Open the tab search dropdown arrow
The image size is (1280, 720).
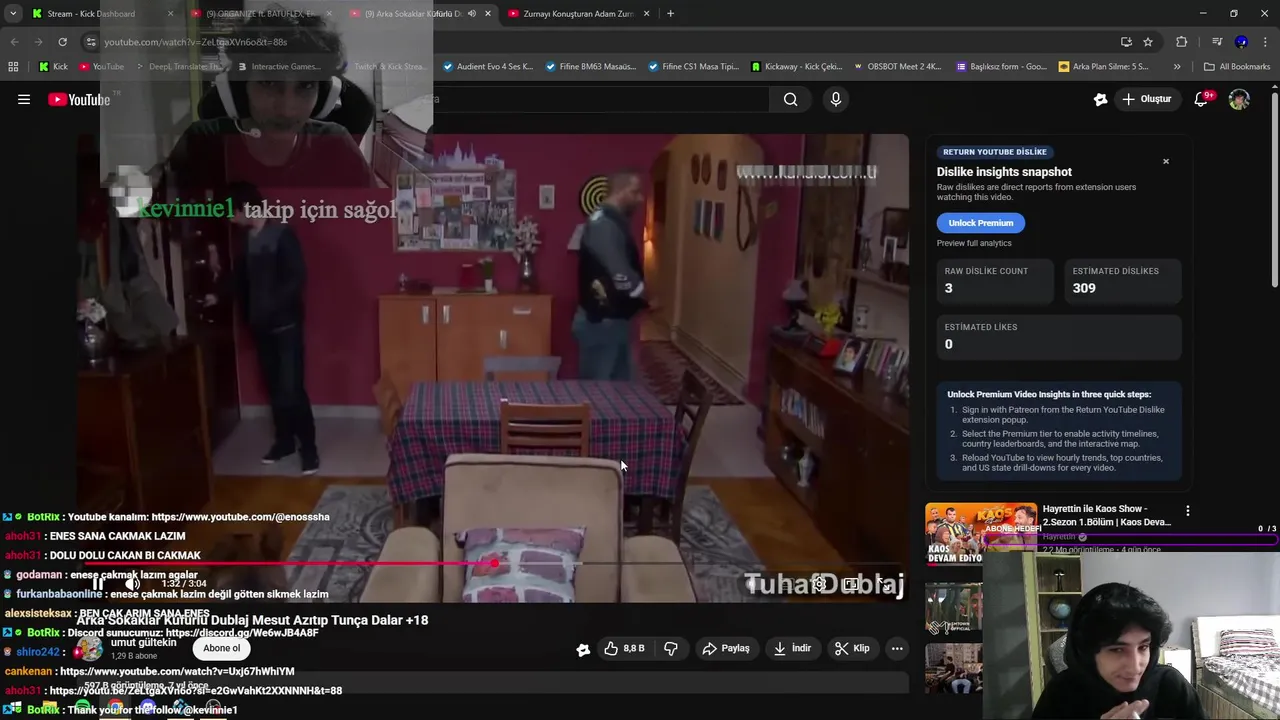click(12, 14)
